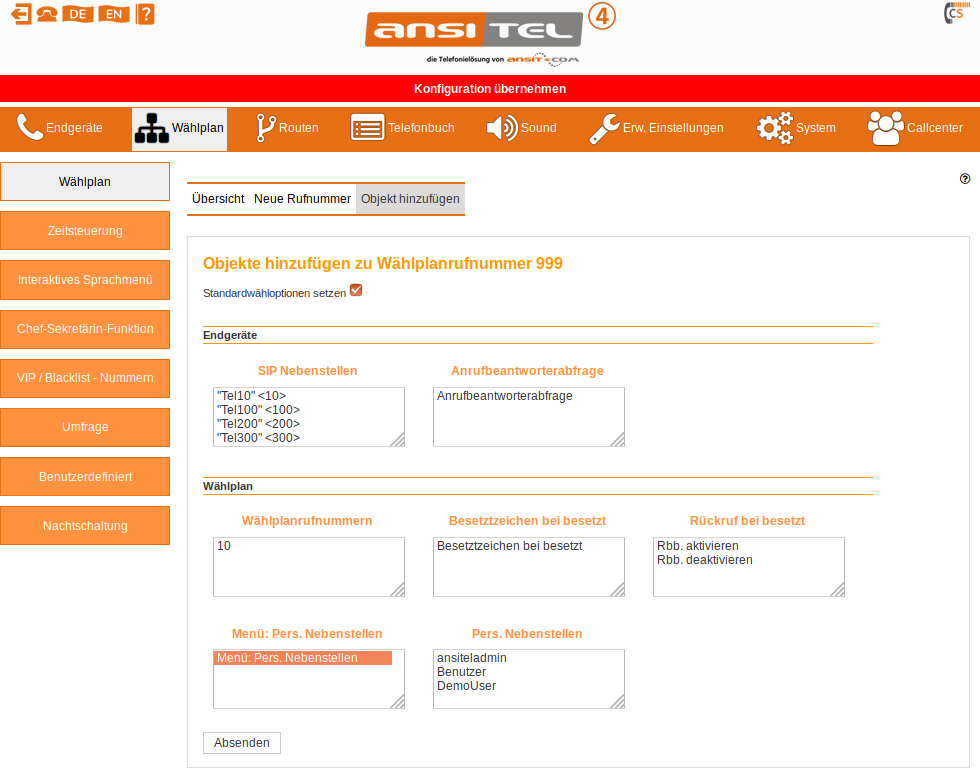Select Rbb. aktivieren in the list
The height and width of the screenshot is (783, 980).
[x=698, y=546]
